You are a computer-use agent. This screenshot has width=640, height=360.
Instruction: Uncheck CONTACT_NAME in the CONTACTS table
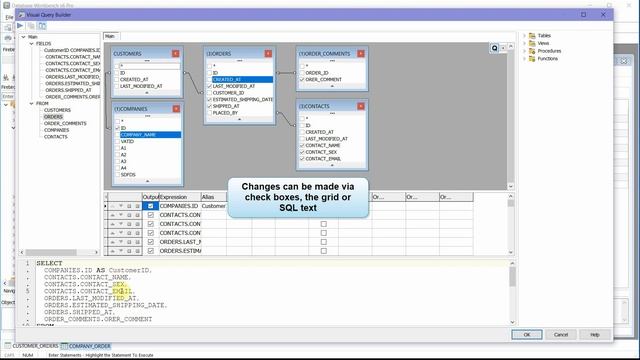coord(302,145)
